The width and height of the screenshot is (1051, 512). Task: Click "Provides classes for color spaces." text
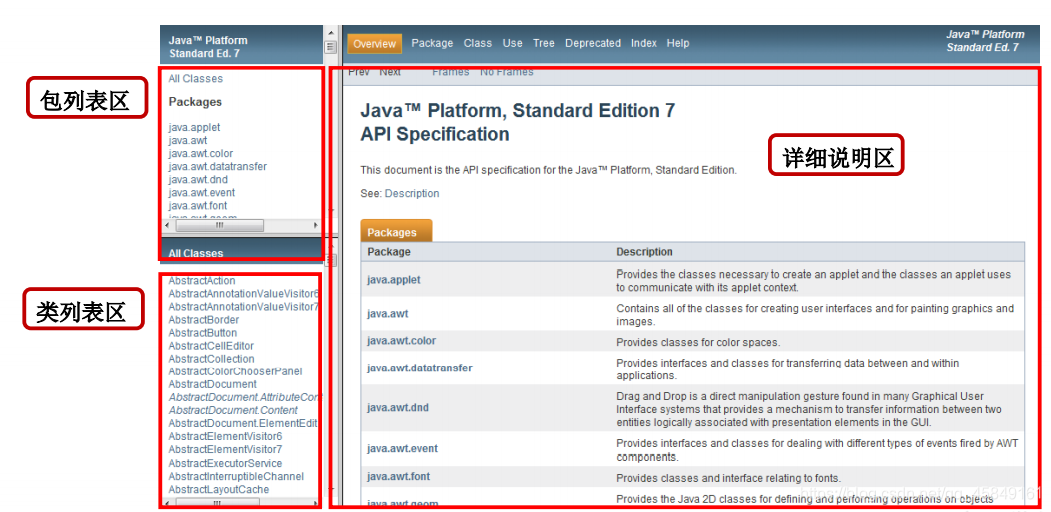[x=698, y=342]
